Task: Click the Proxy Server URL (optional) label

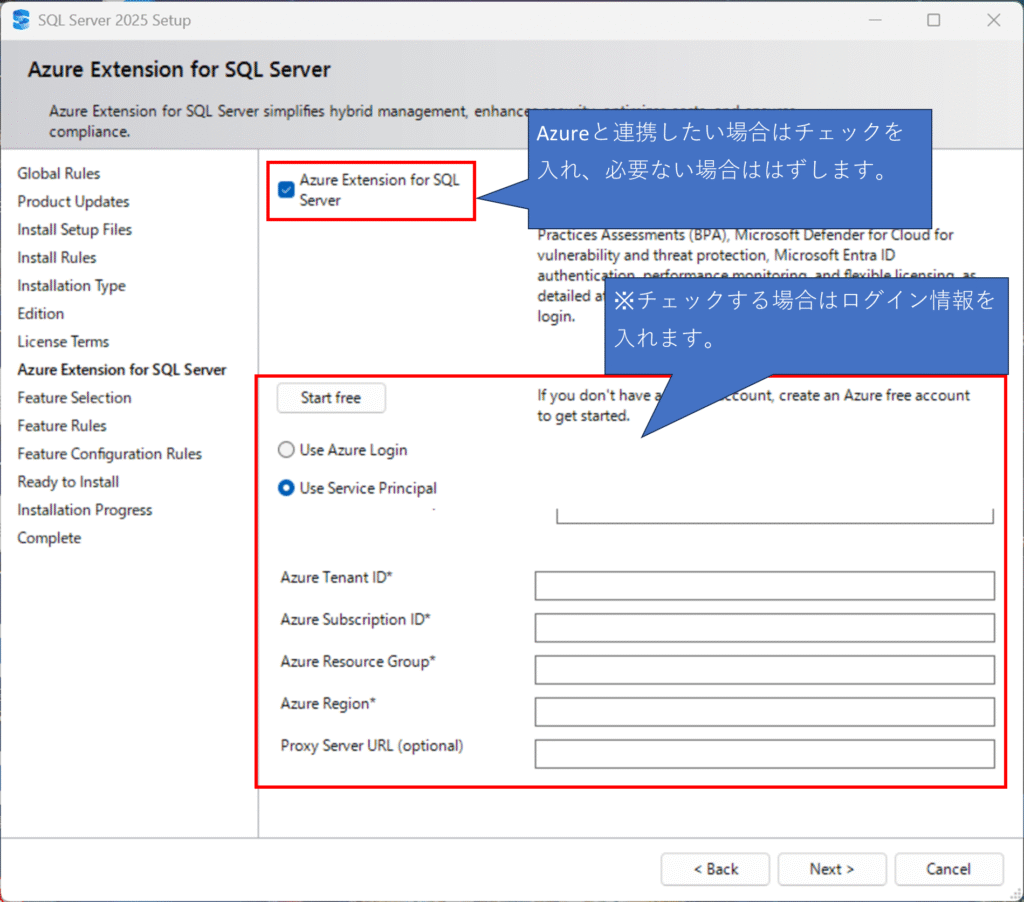Action: click(372, 746)
